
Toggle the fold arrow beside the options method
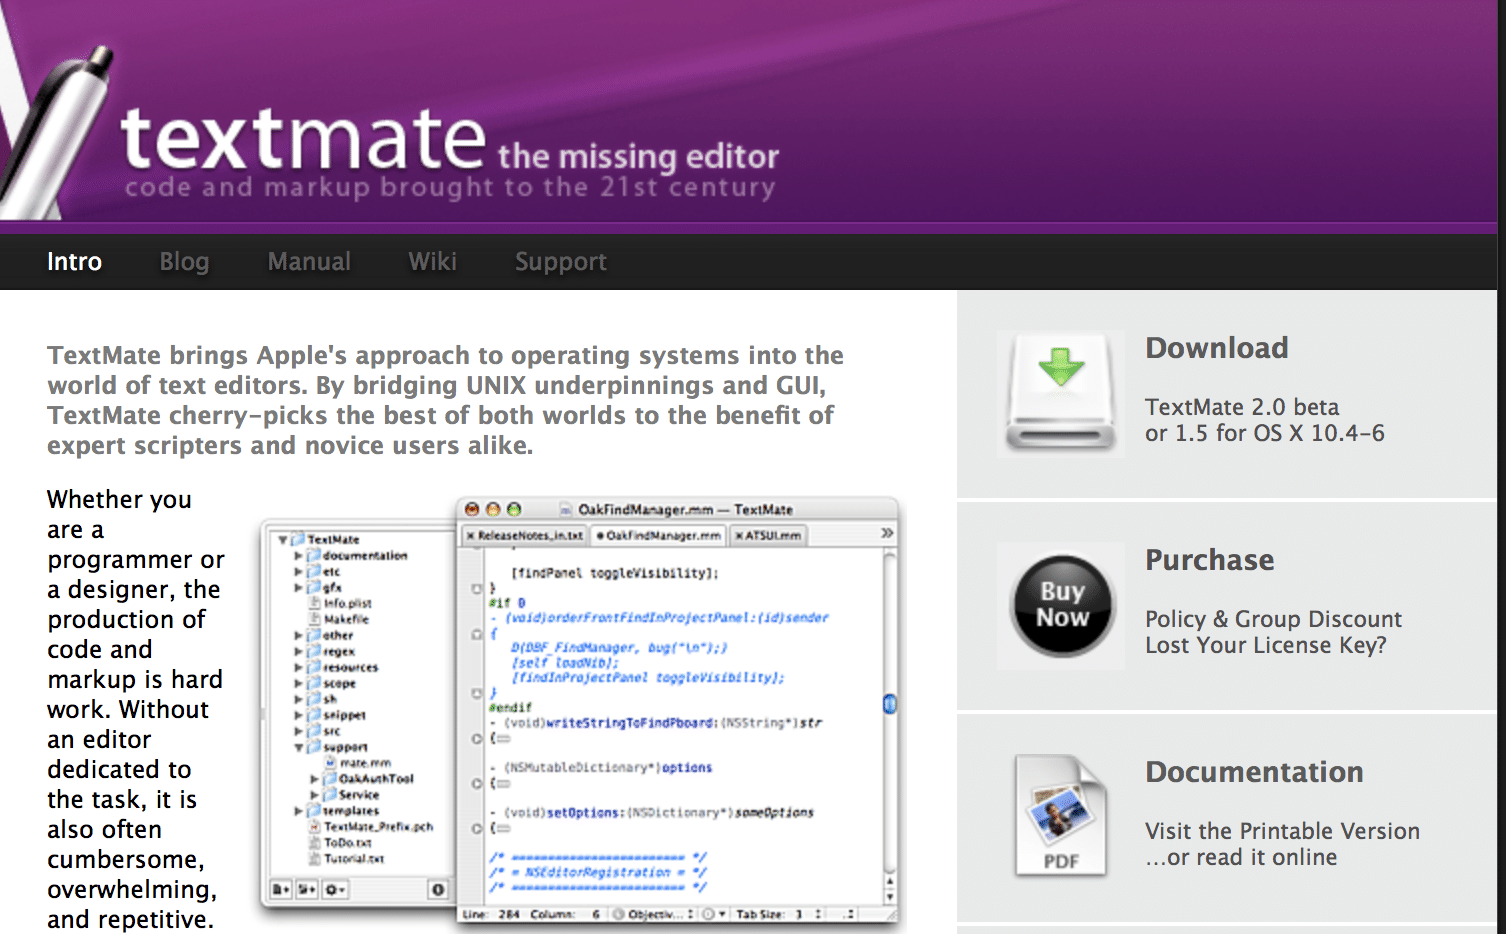tap(477, 783)
